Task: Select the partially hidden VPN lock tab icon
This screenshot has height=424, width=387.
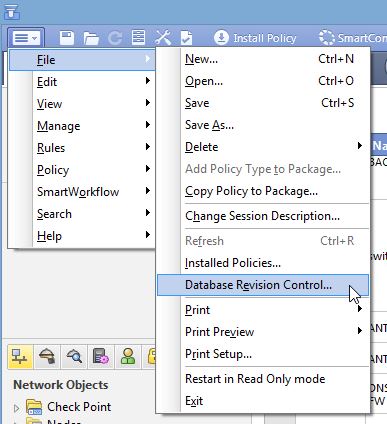Action: [149, 357]
